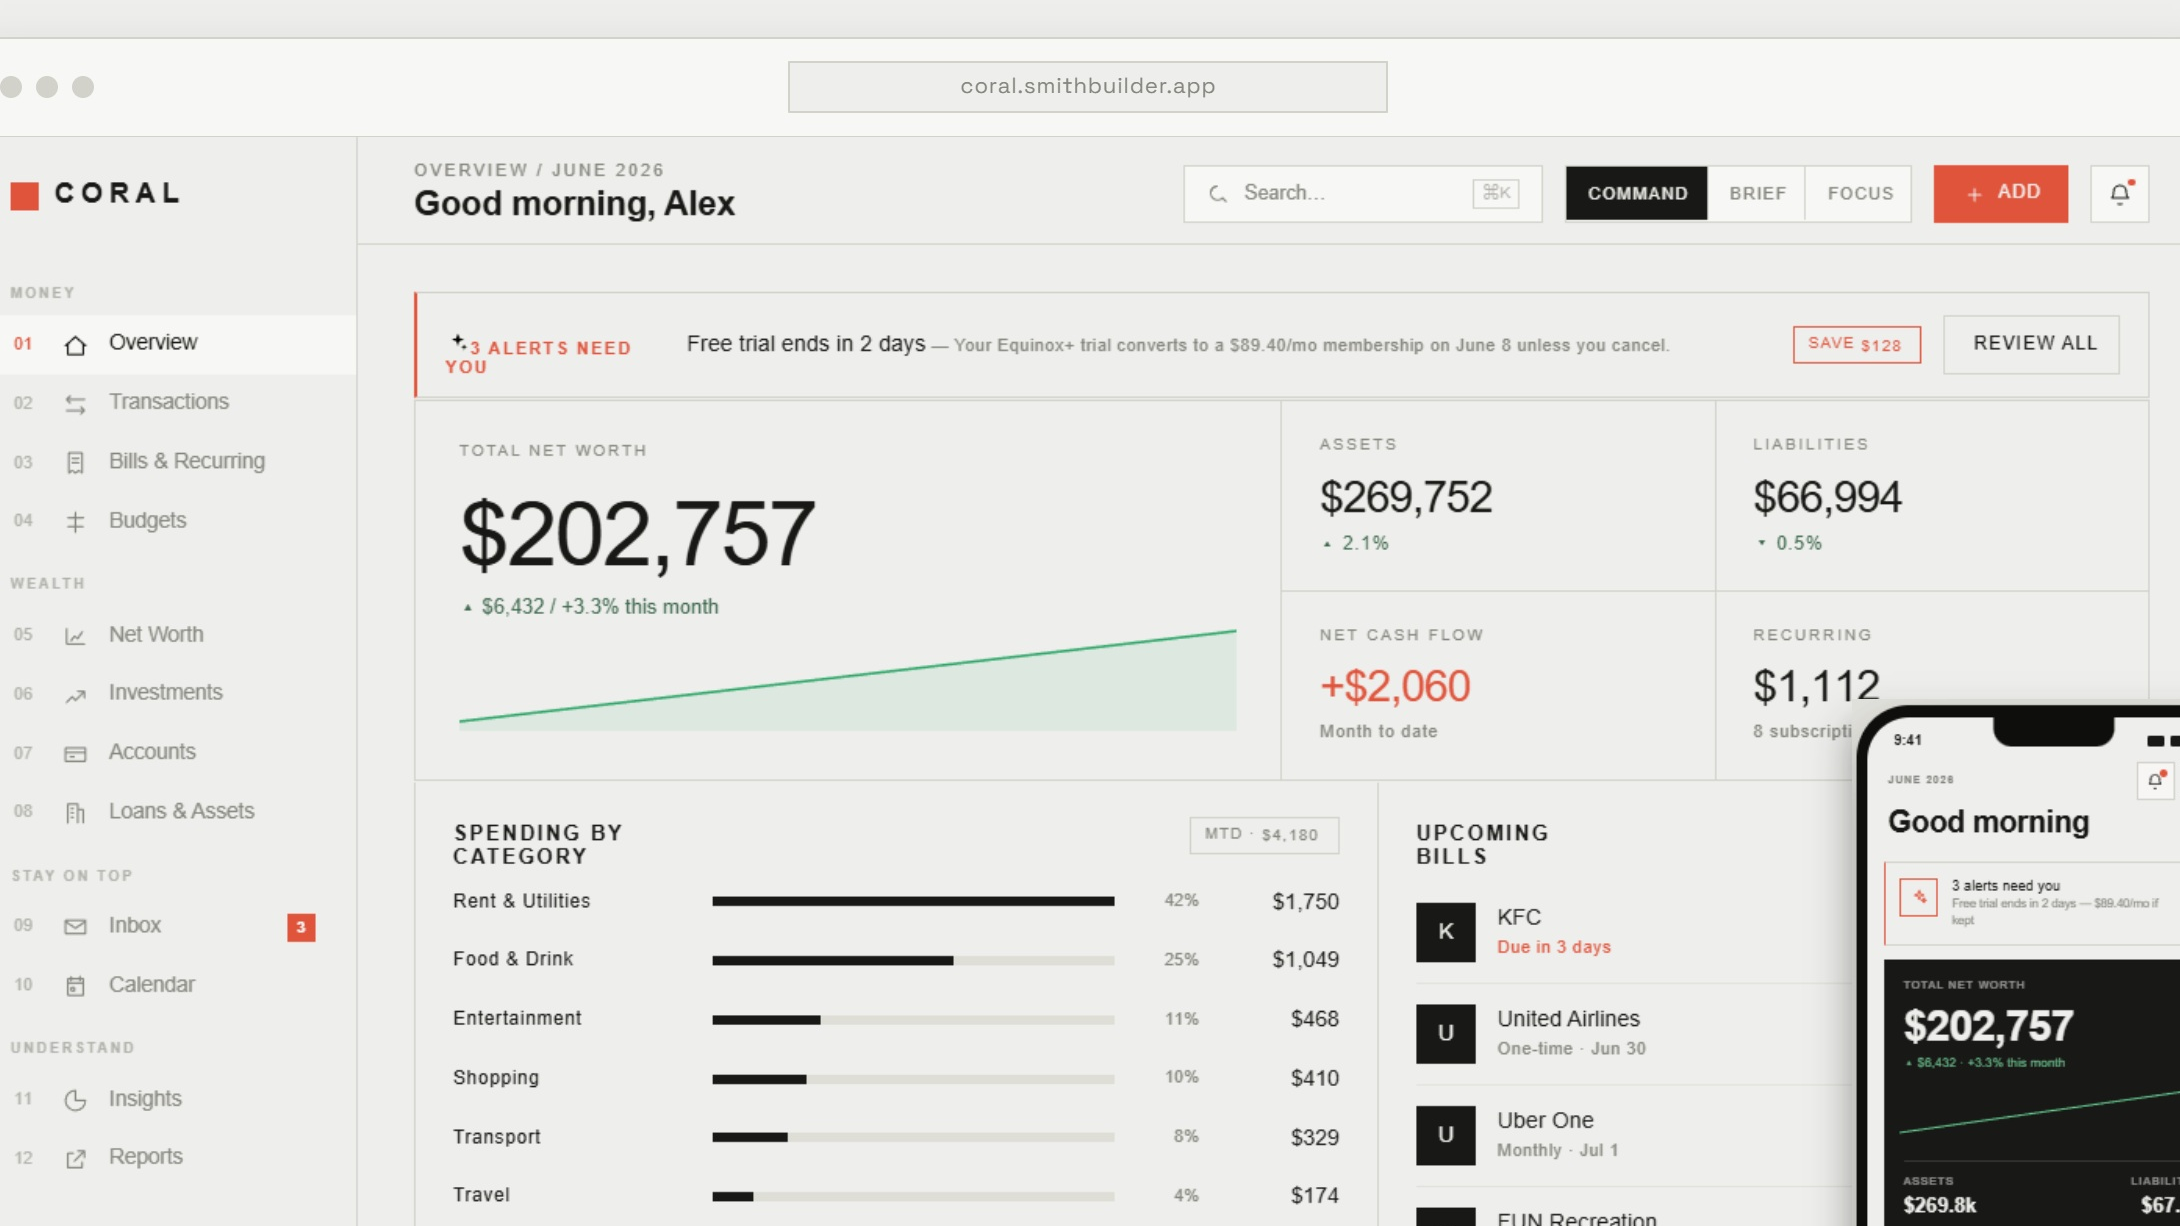The height and width of the screenshot is (1226, 2180).
Task: Click the Save $128 button
Action: [1856, 344]
